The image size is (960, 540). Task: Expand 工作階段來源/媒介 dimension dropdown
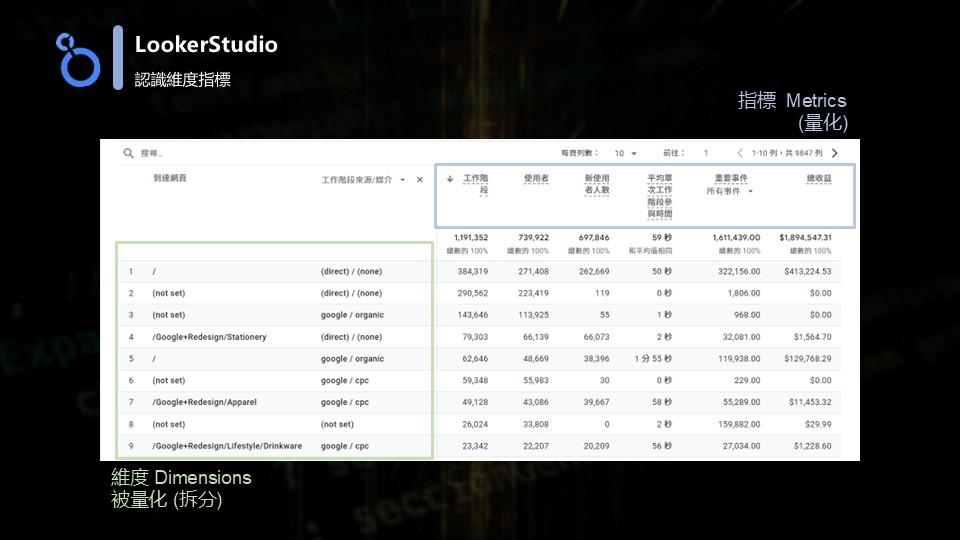[402, 180]
